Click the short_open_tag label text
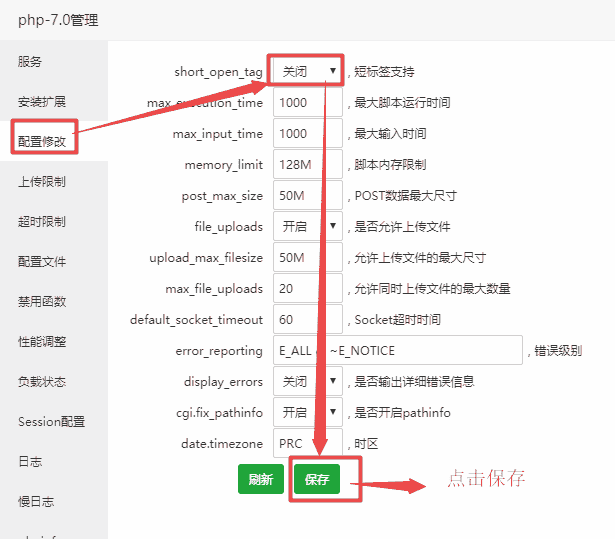Screen dimensions: 615x539 (218, 72)
